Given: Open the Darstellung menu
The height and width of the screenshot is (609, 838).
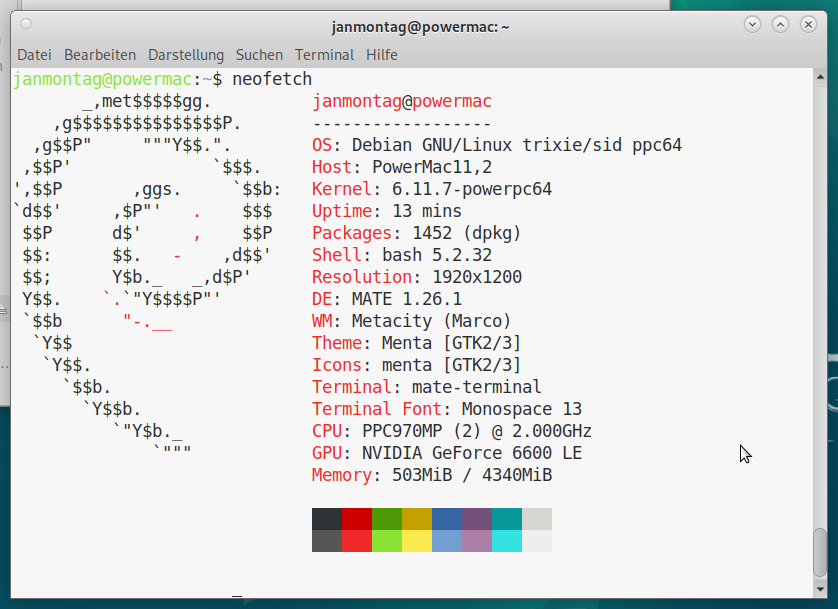Looking at the screenshot, I should pos(186,55).
